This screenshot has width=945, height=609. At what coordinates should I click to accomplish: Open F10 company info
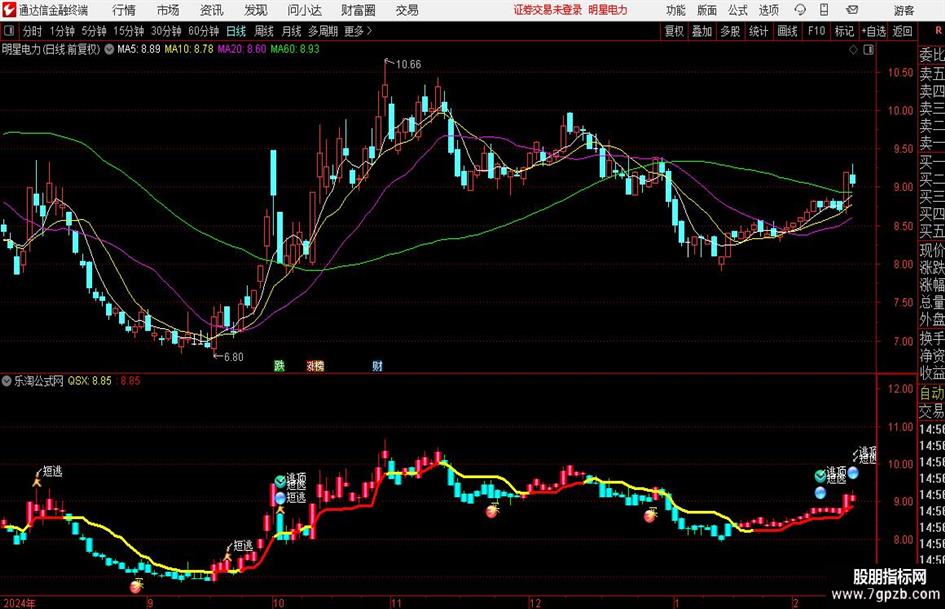[x=816, y=31]
